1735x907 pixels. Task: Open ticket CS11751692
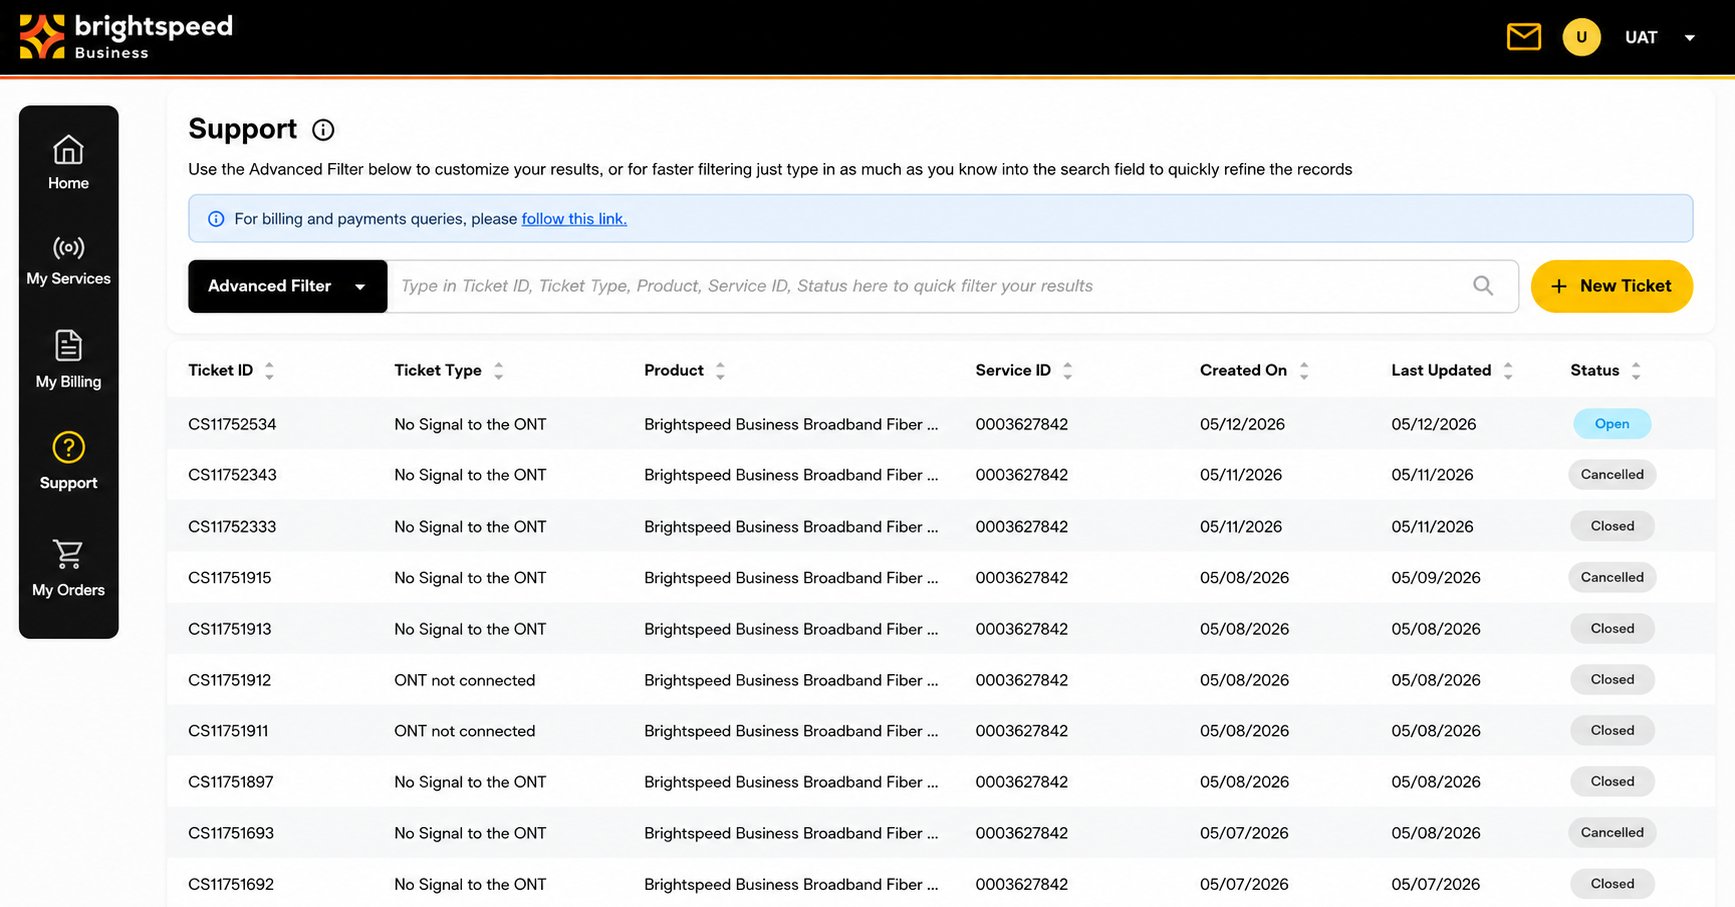coord(231,884)
